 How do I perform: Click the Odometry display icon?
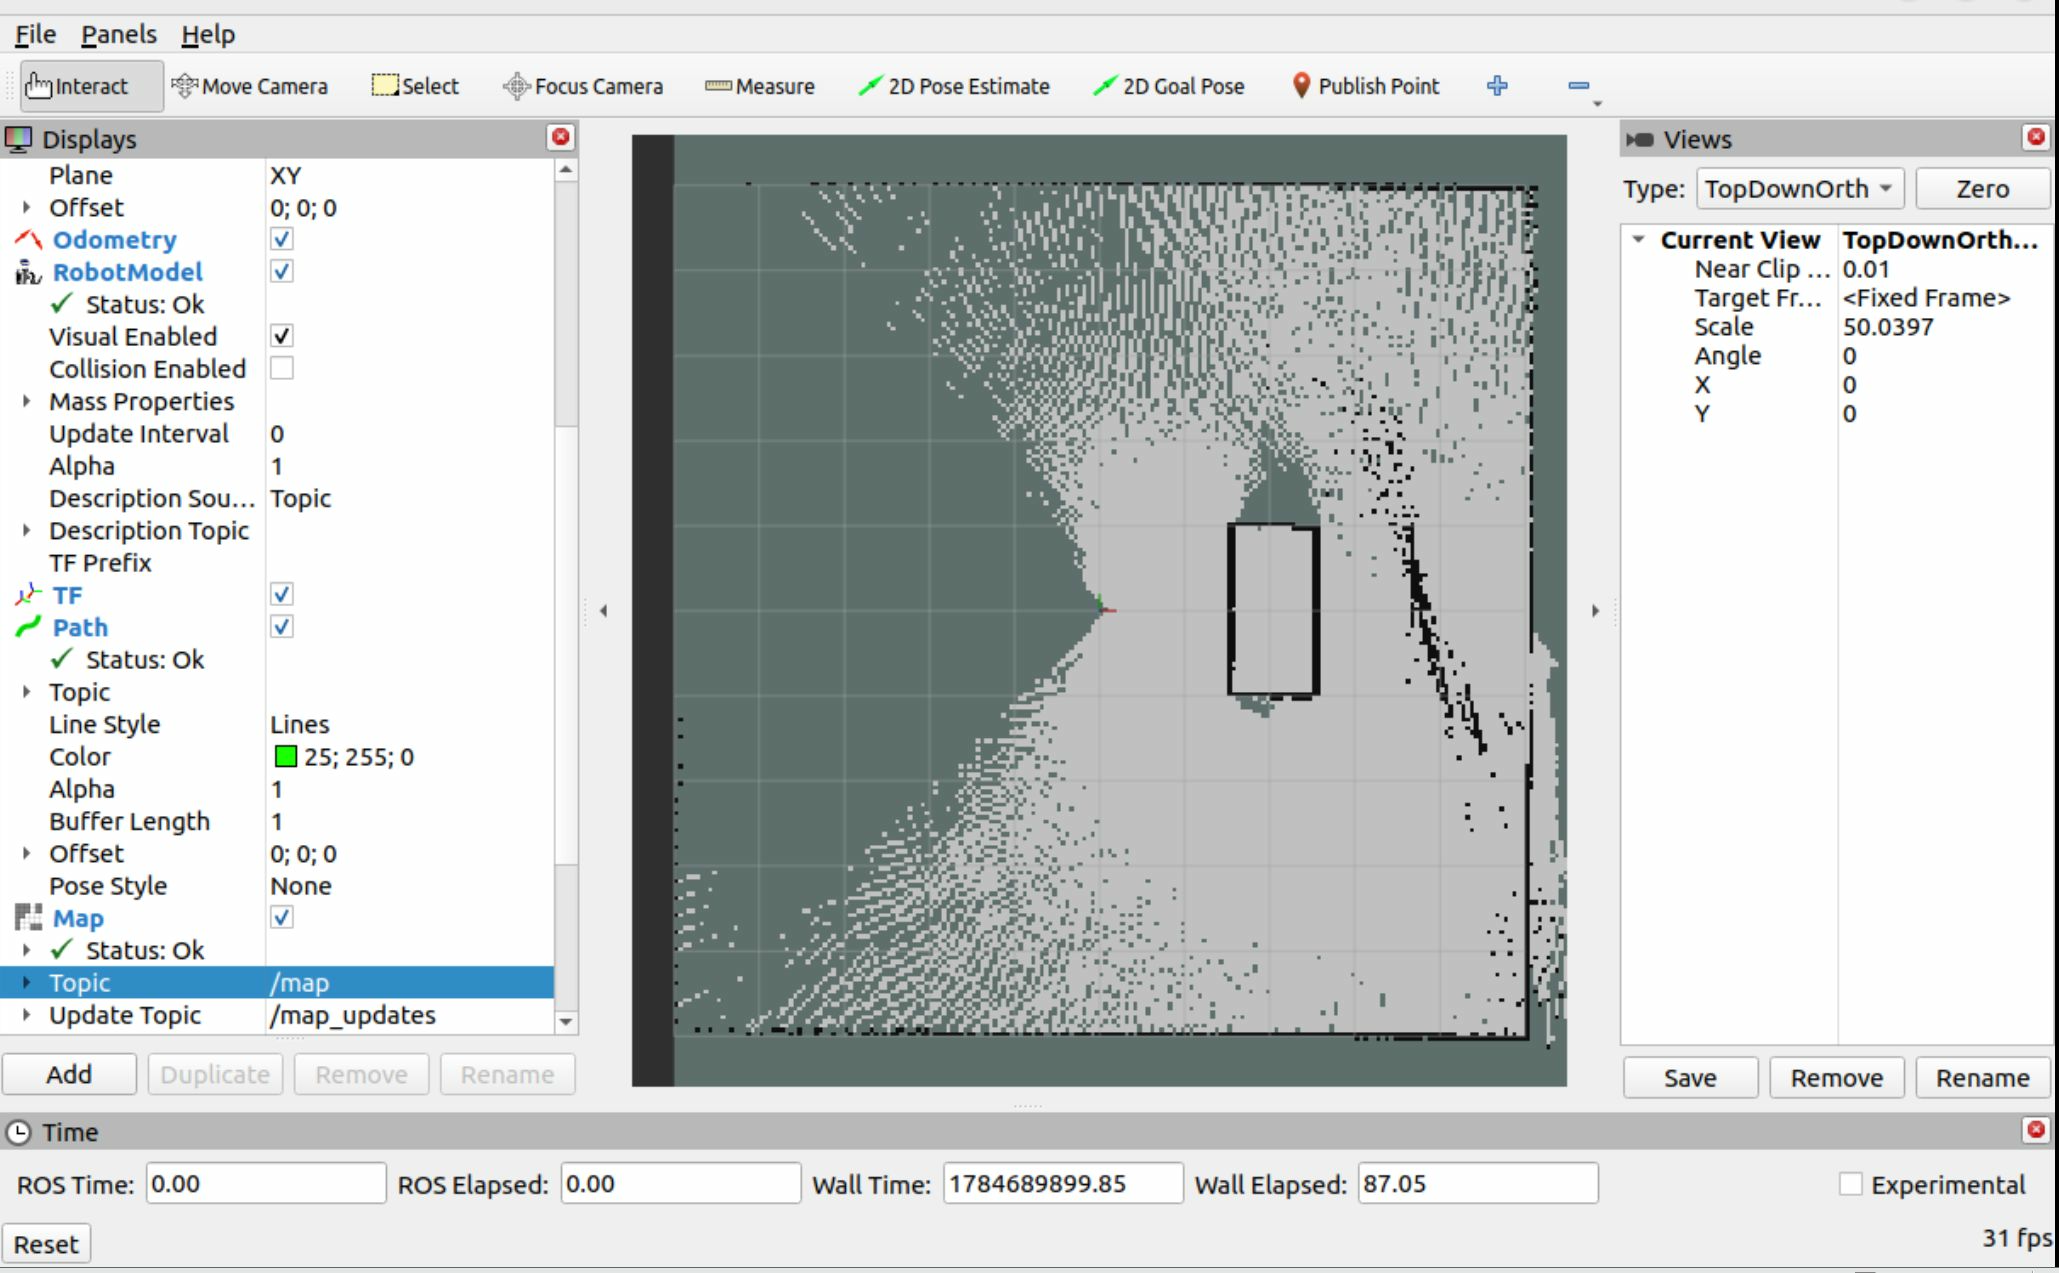[28, 240]
